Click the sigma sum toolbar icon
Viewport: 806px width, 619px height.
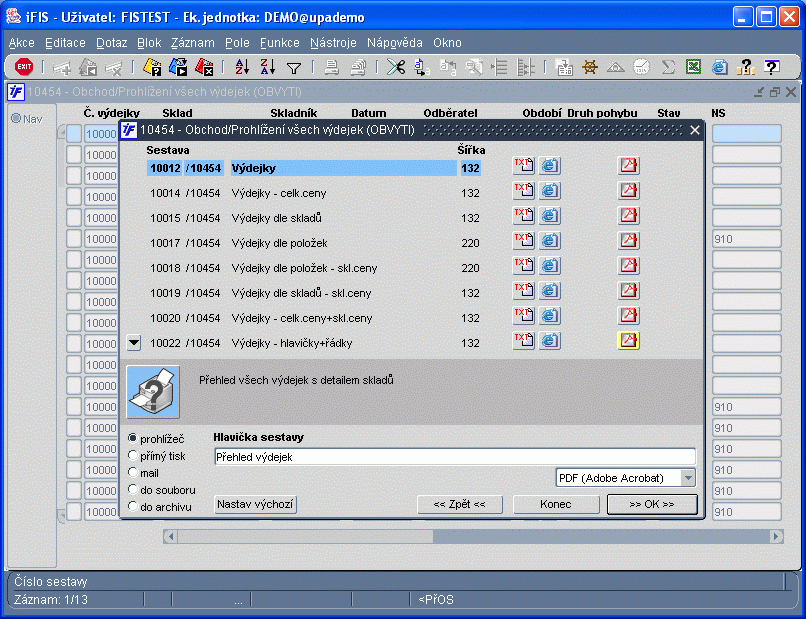tap(668, 67)
